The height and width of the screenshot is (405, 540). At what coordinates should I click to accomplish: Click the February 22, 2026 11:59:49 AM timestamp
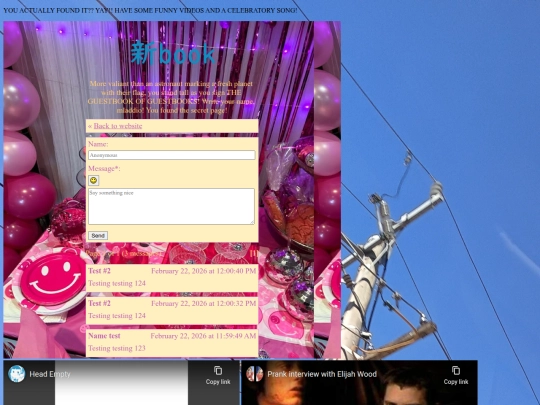pyautogui.click(x=203, y=336)
